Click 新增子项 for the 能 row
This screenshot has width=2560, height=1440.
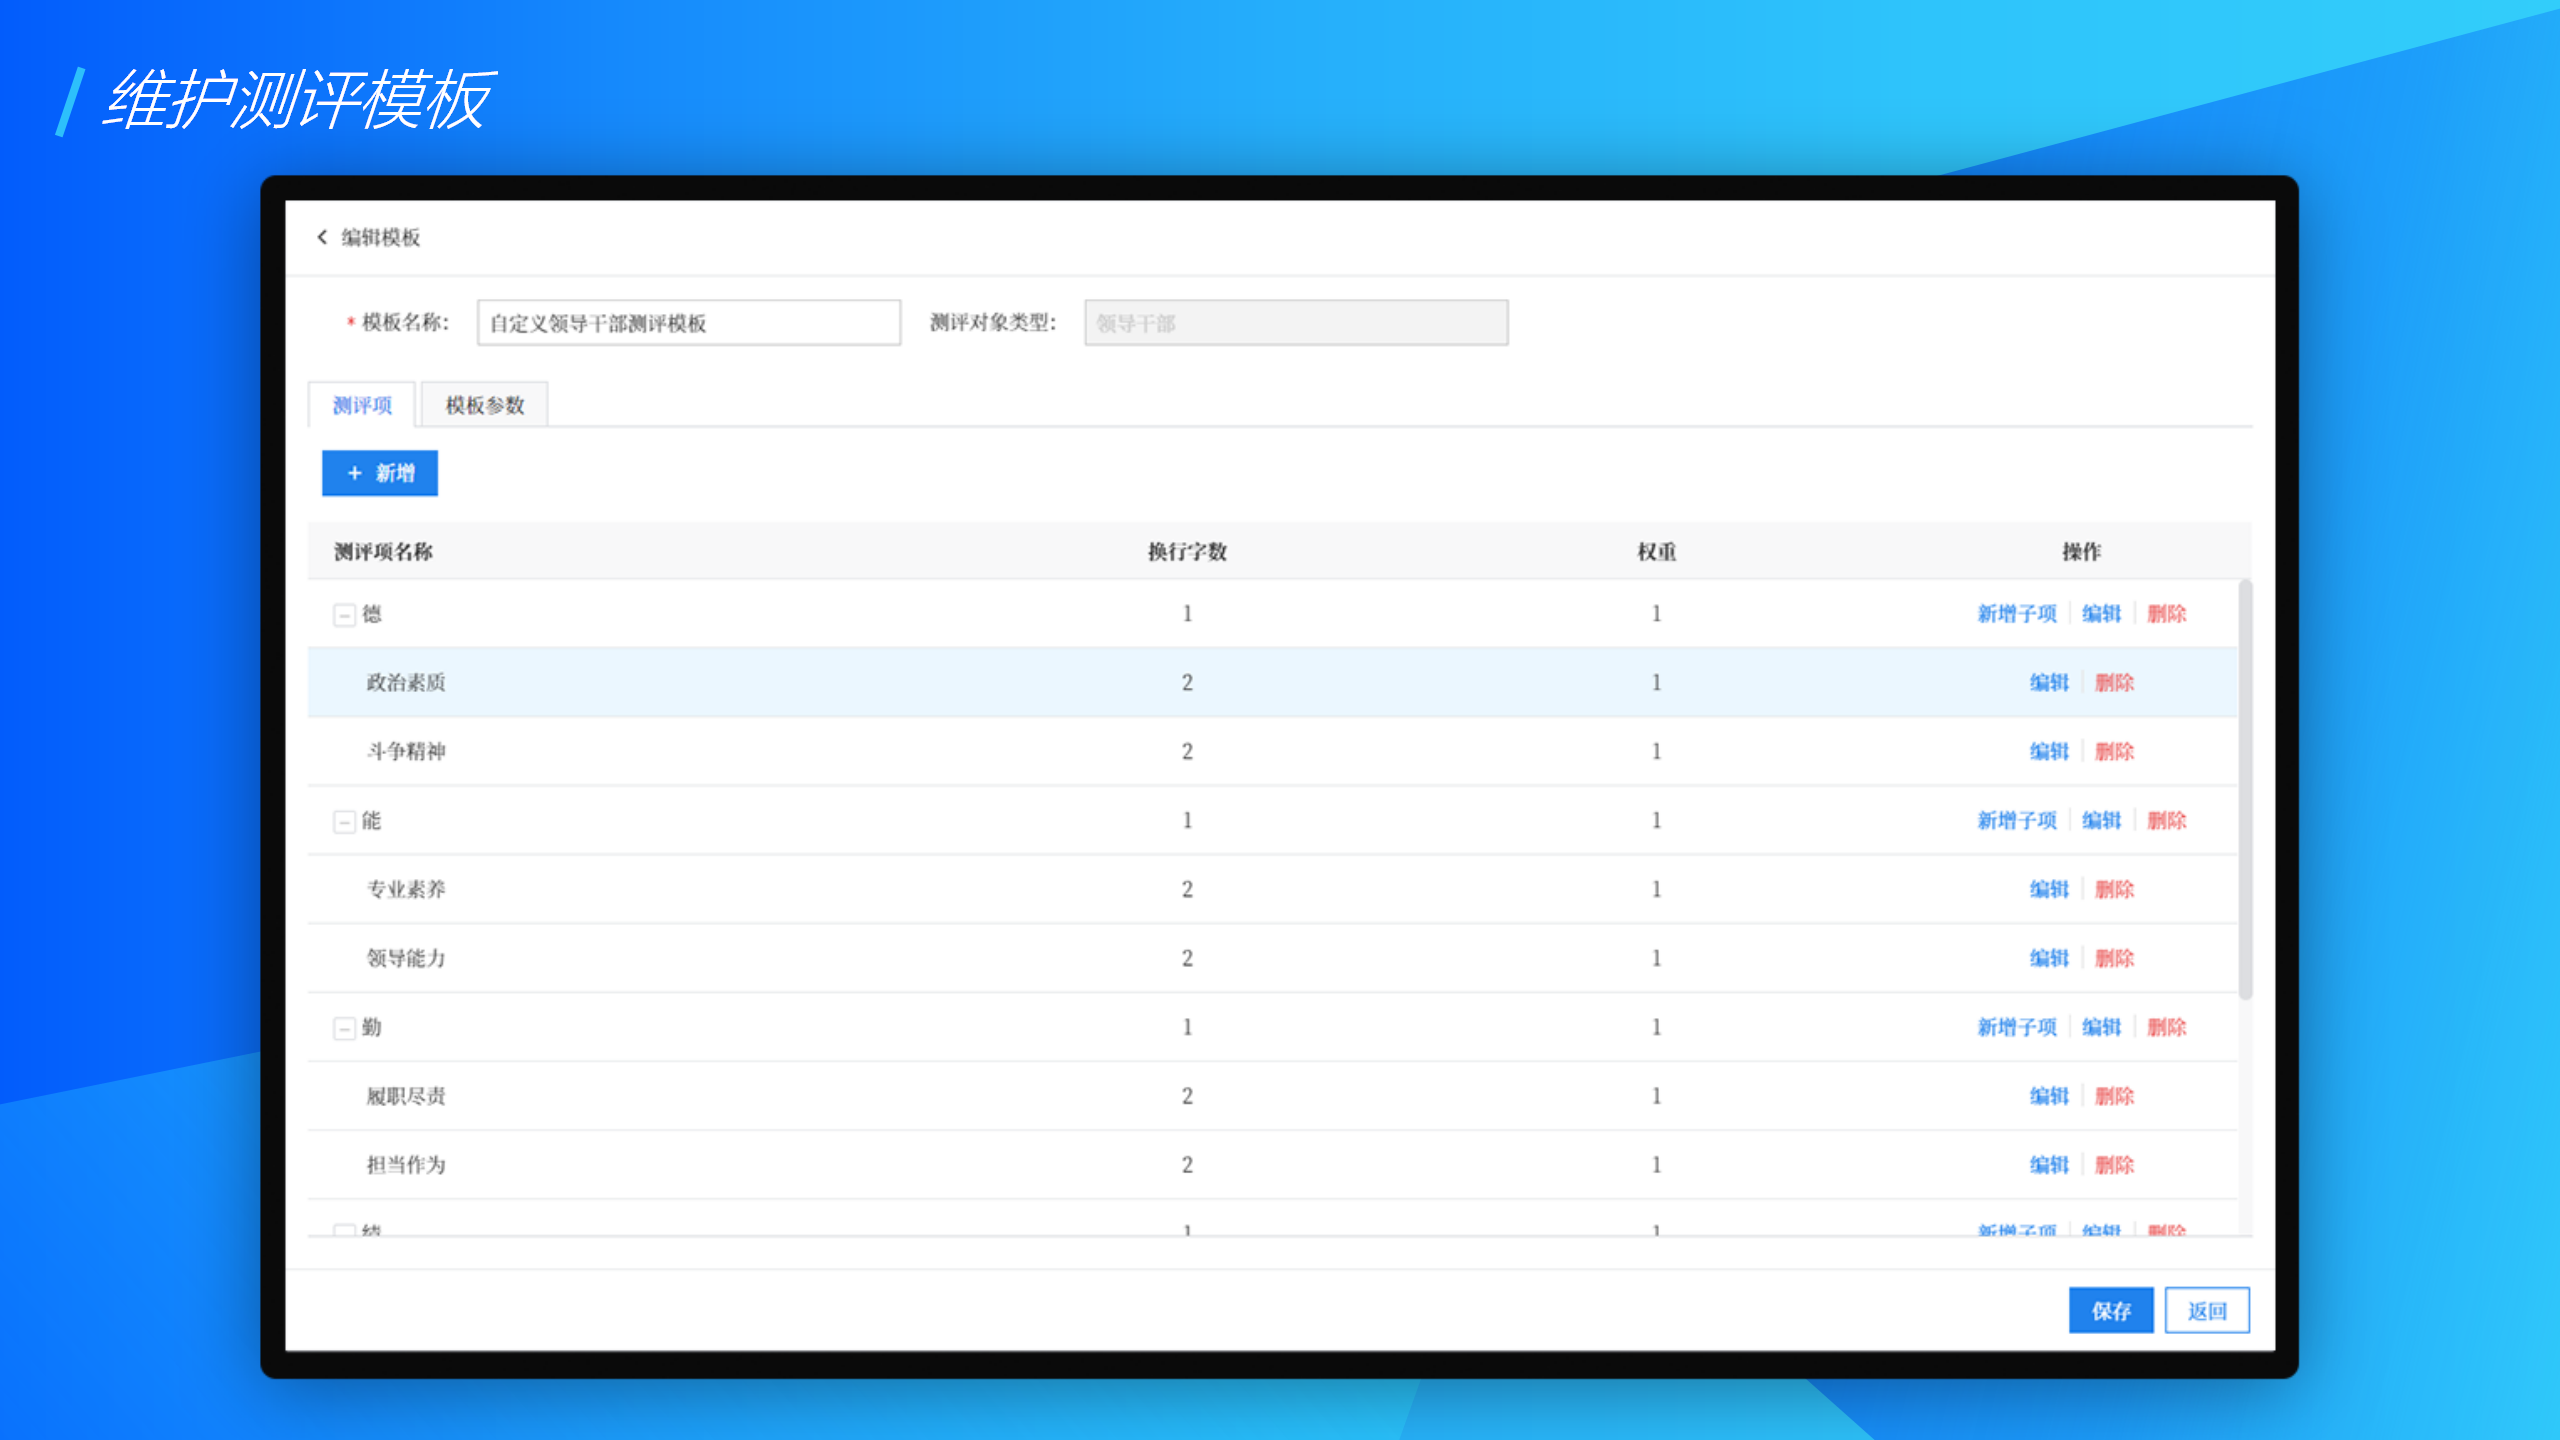click(2016, 821)
